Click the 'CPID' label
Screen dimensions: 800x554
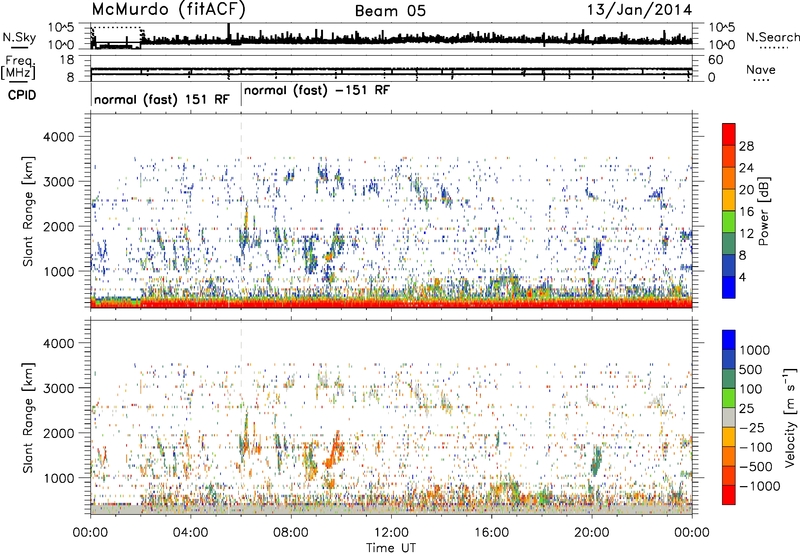[22, 95]
